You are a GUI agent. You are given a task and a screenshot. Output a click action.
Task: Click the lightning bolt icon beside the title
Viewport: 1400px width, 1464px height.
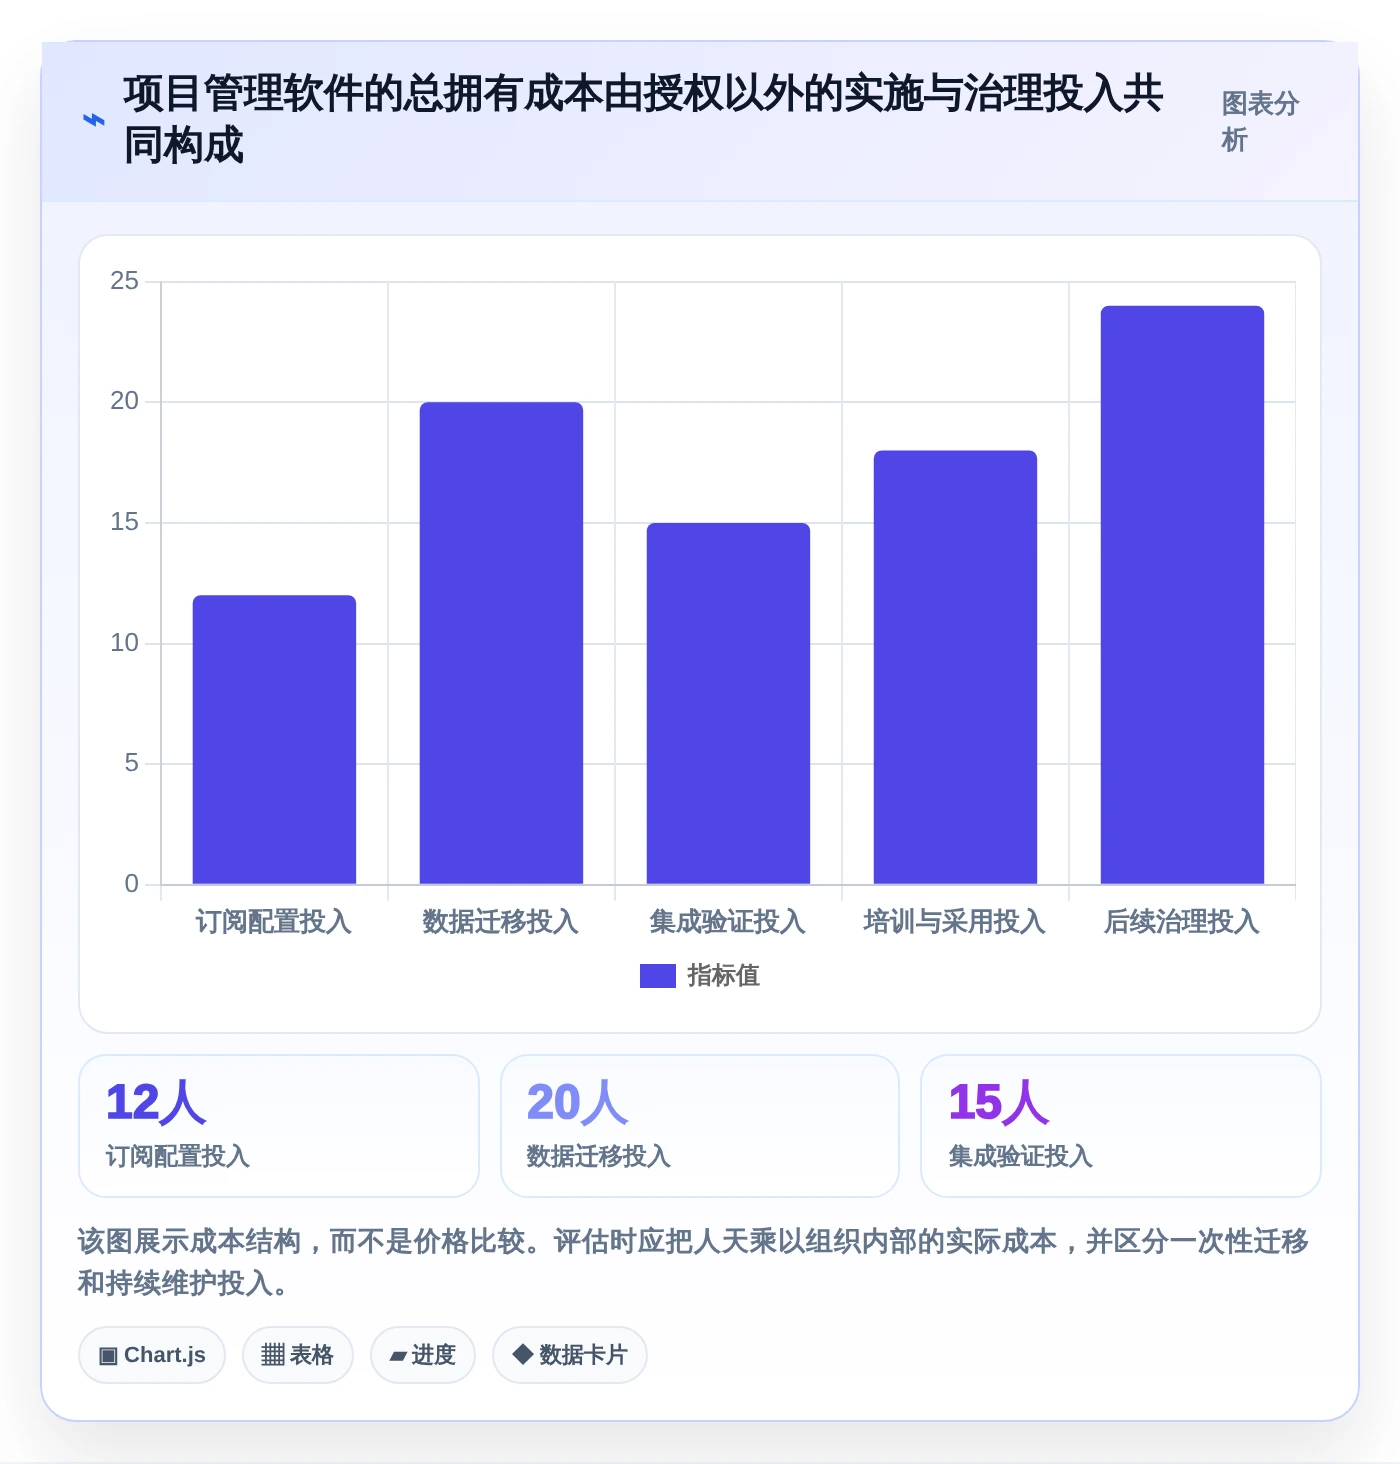[93, 120]
